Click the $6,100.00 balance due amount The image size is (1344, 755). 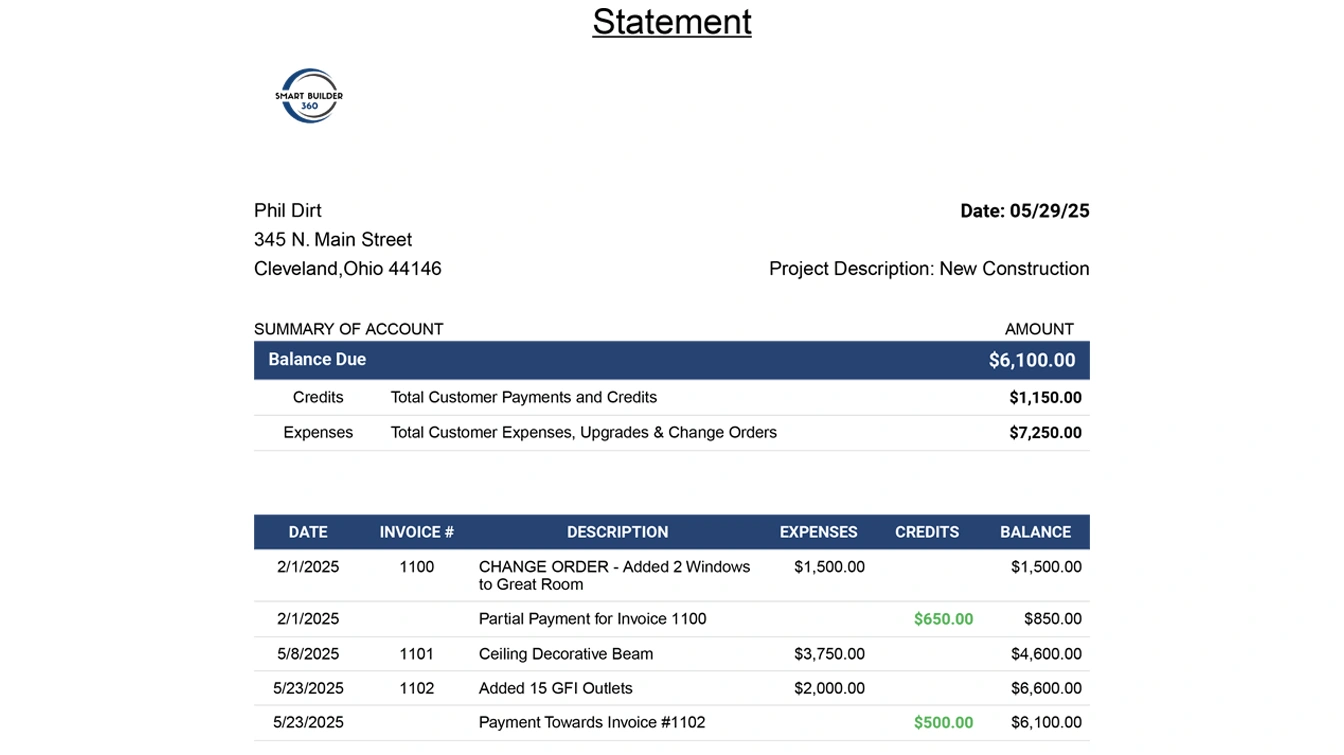(x=1031, y=360)
